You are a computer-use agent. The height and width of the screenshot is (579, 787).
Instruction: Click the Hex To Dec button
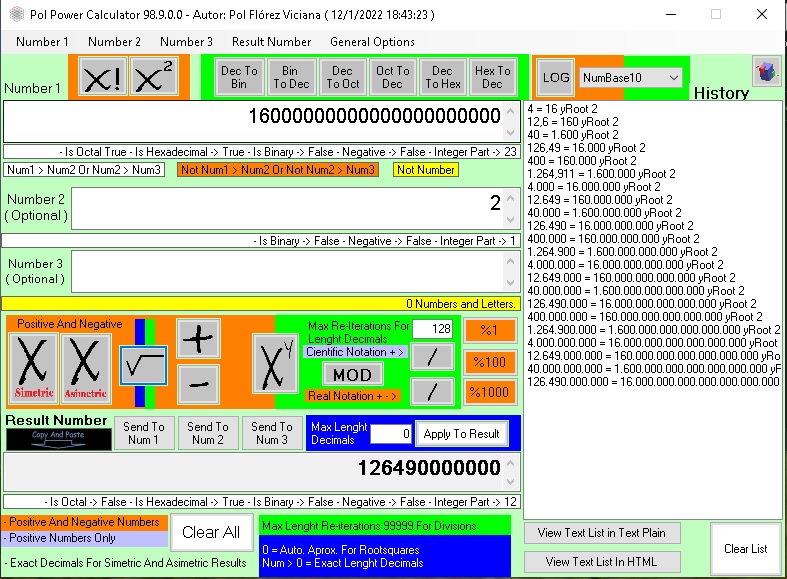point(492,77)
